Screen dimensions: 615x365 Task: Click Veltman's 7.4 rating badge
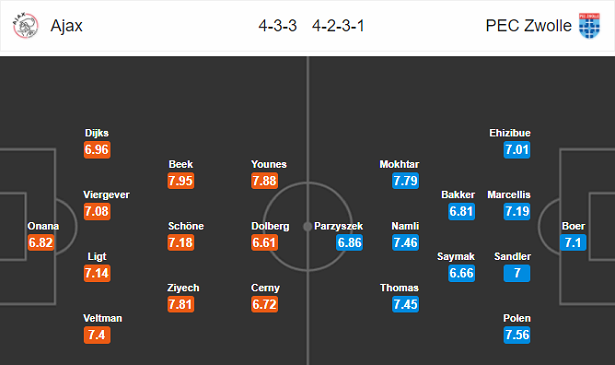click(97, 335)
